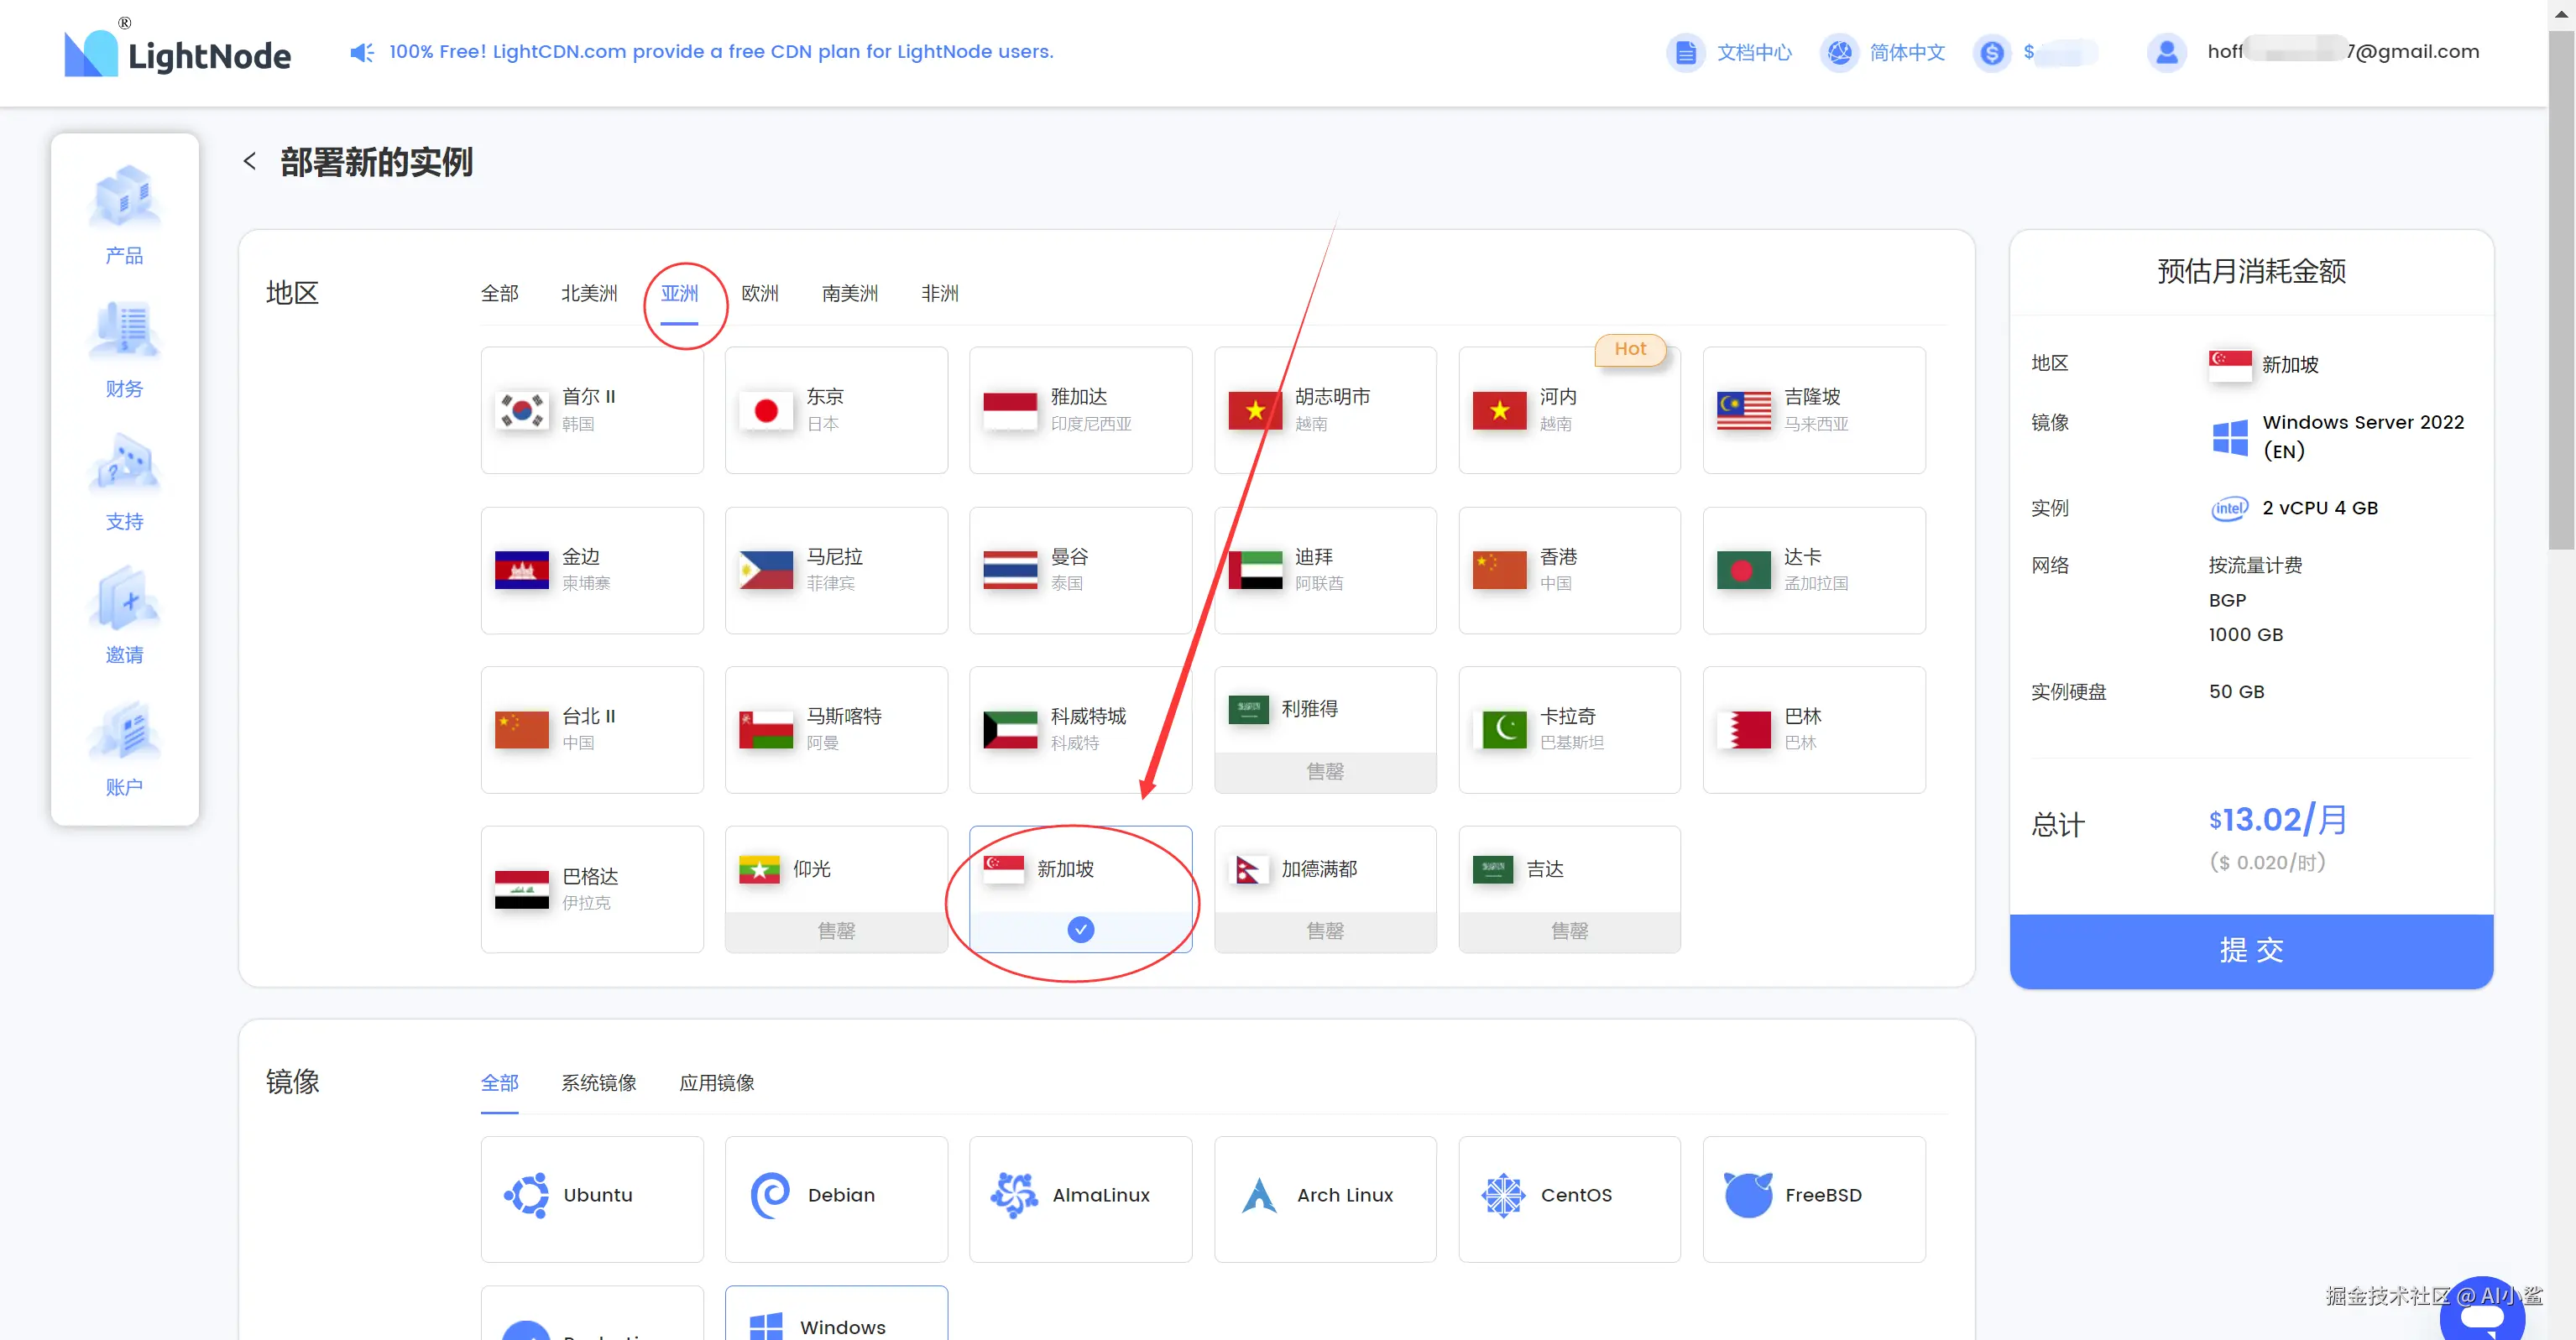2576x1340 pixels.
Task: Open the 文档中心 documentation link
Action: (1753, 52)
